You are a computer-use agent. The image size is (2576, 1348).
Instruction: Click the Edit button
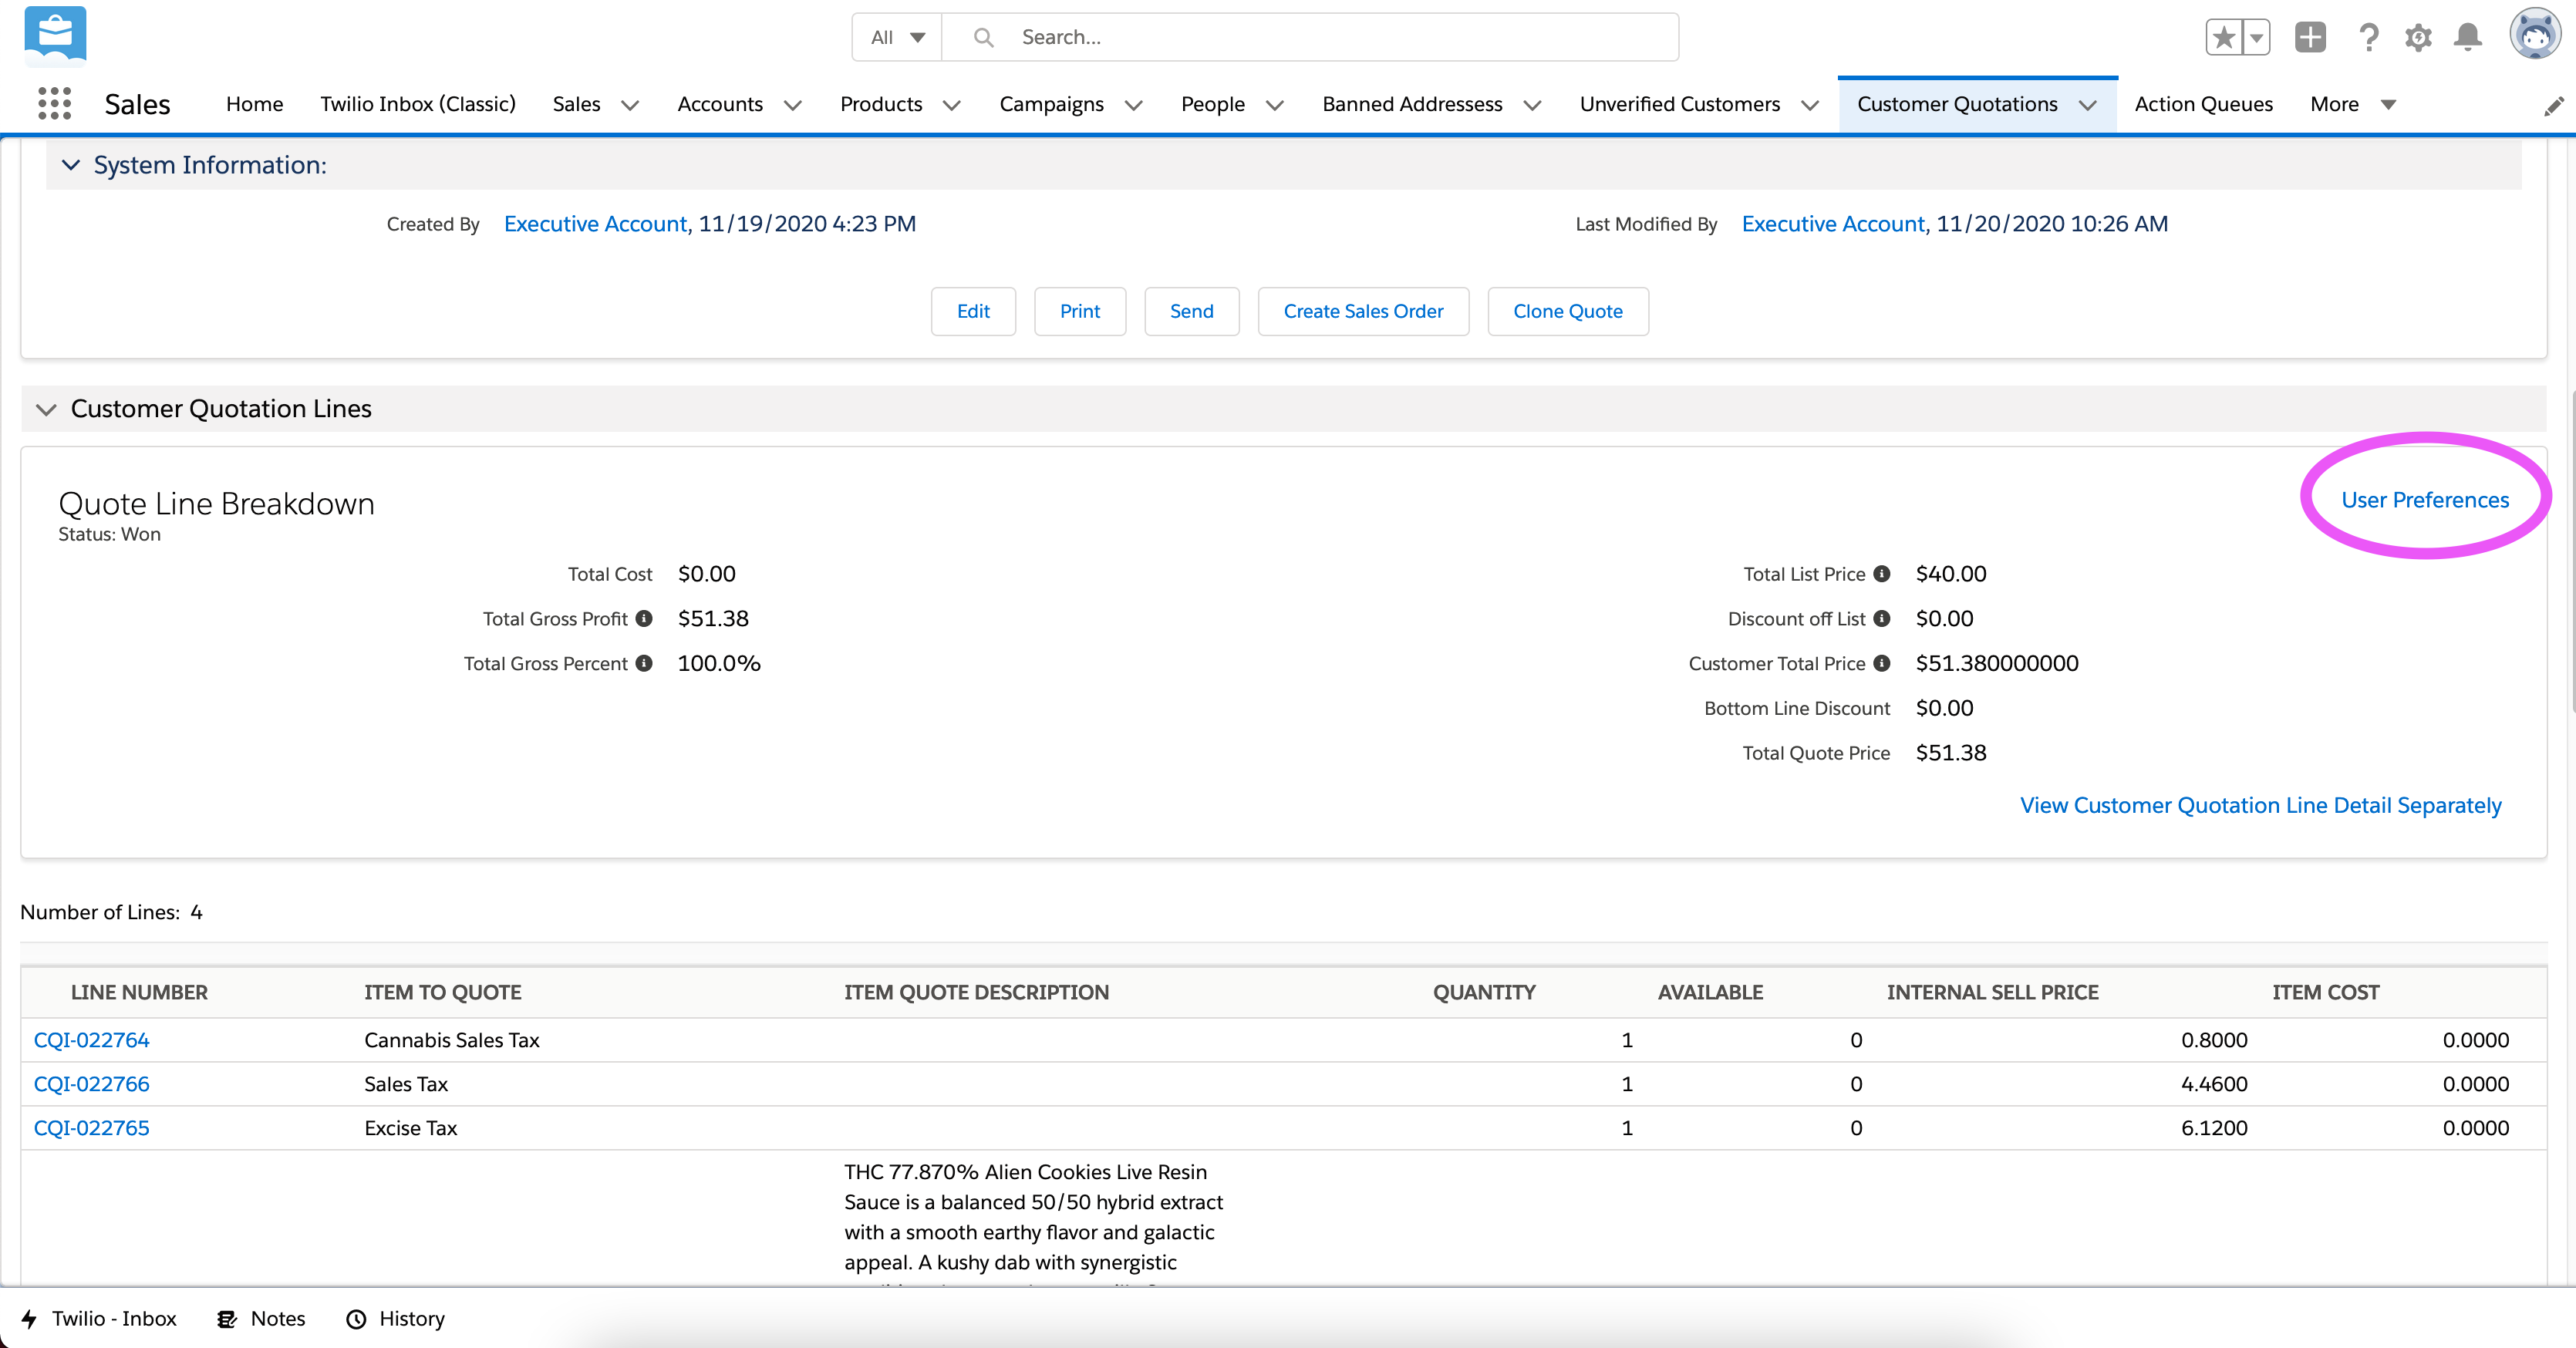(x=973, y=311)
